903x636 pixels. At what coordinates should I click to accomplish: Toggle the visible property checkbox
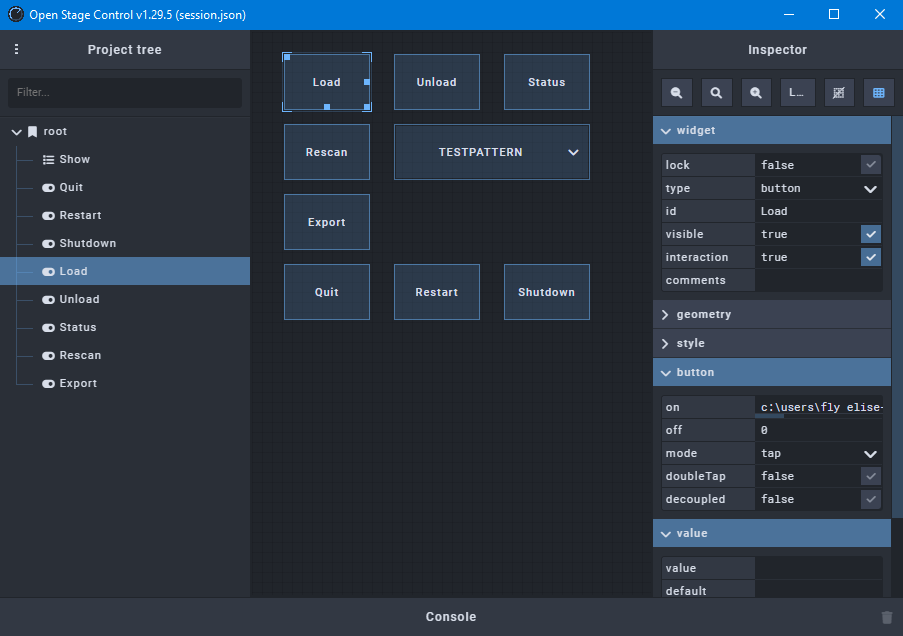click(871, 234)
